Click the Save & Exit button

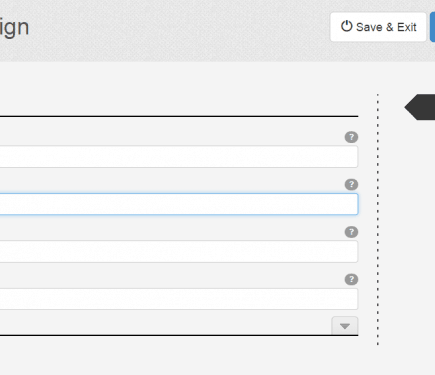point(378,27)
